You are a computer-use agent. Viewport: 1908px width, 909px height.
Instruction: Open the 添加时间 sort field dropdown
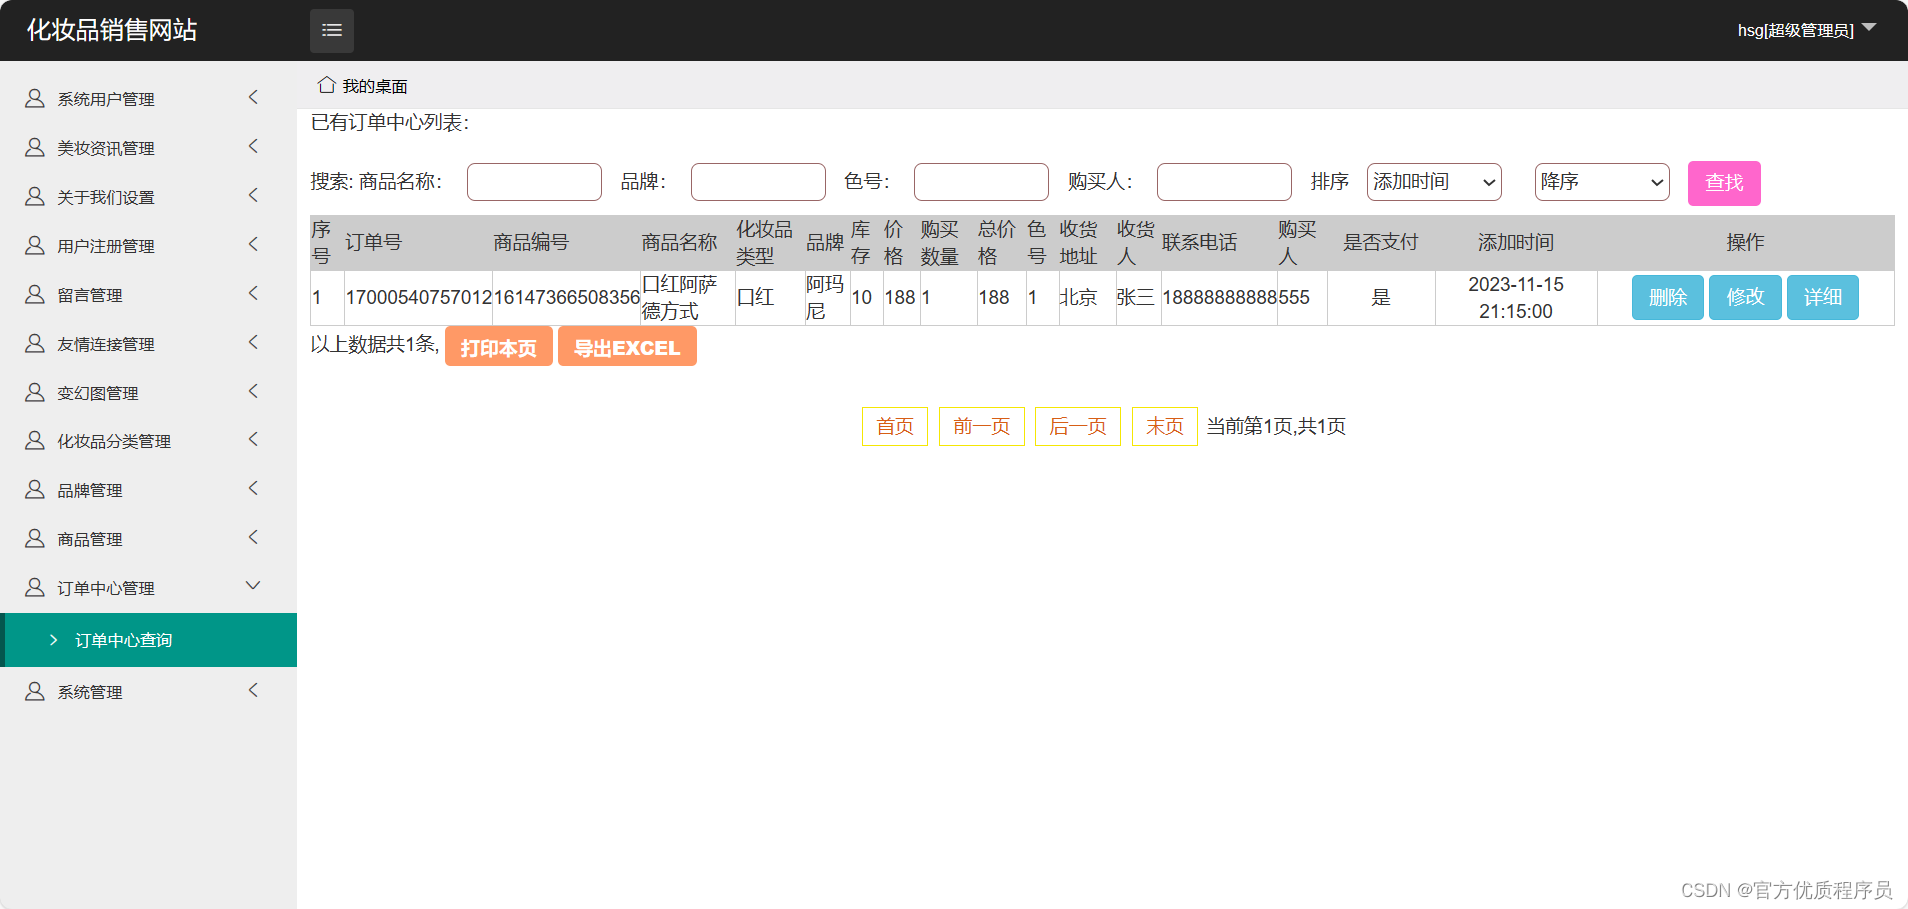click(1434, 182)
